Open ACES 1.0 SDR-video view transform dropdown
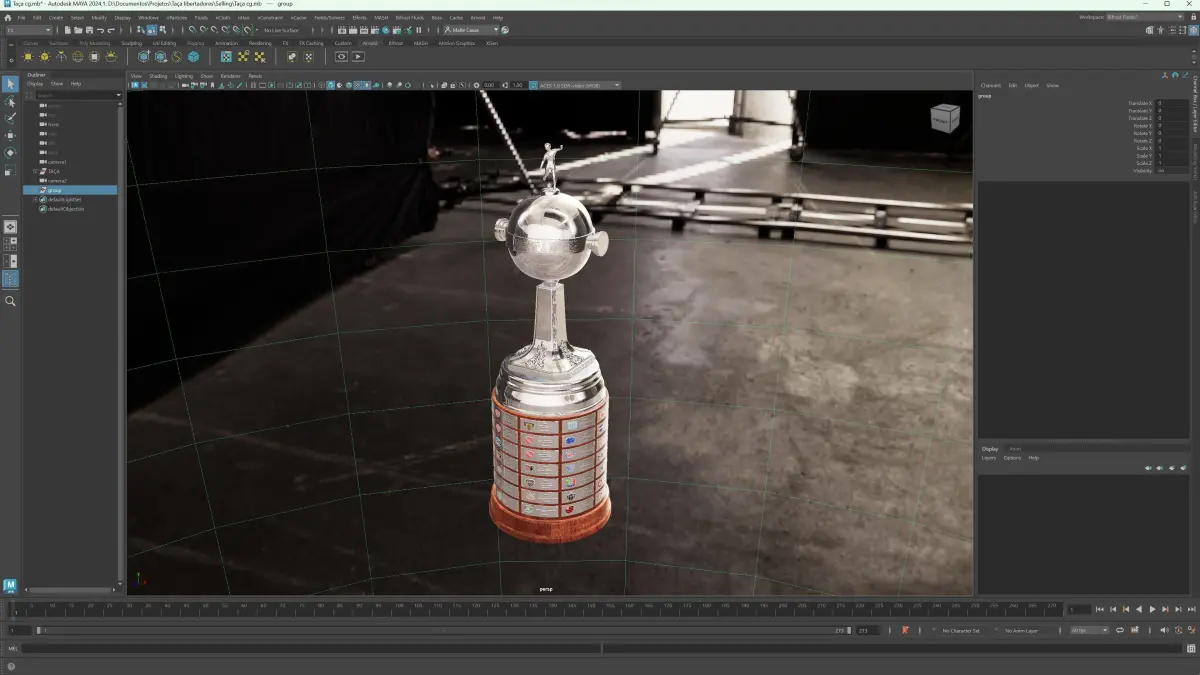This screenshot has width=1200, height=675. click(580, 85)
